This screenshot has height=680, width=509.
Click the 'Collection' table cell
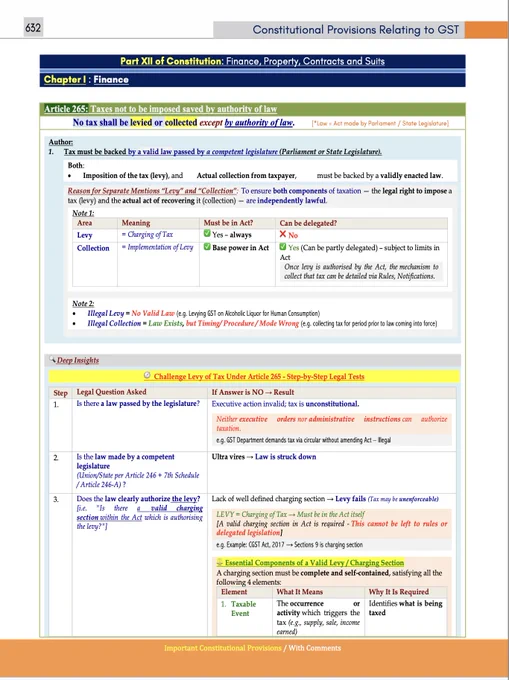93,248
